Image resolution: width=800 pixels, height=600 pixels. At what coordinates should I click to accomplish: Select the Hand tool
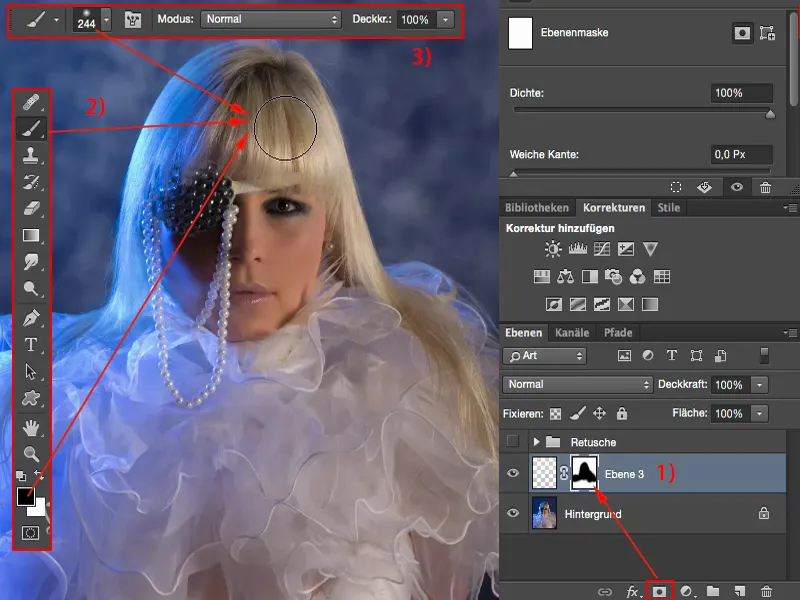coord(31,428)
